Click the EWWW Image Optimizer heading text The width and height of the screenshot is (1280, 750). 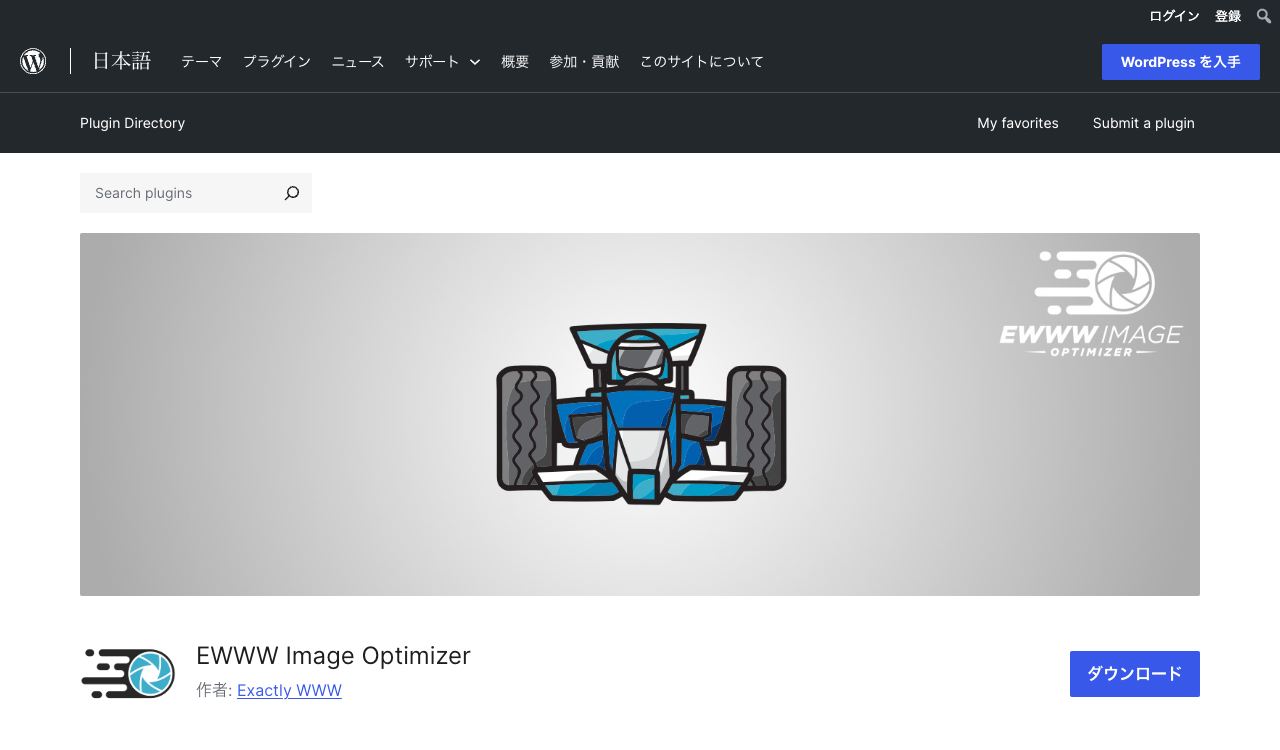[x=333, y=656]
